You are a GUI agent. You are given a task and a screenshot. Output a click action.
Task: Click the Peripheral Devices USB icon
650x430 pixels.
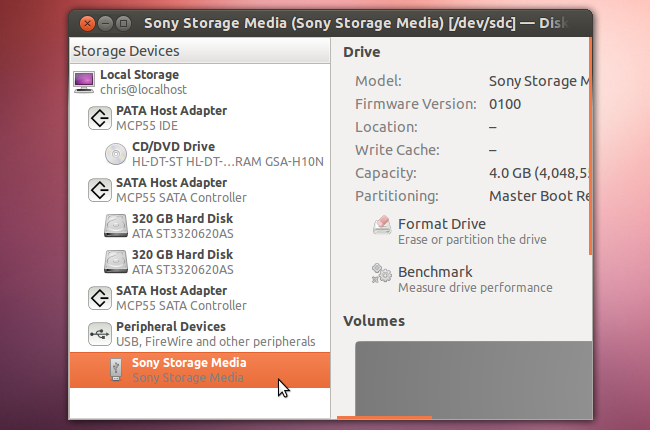[100, 334]
